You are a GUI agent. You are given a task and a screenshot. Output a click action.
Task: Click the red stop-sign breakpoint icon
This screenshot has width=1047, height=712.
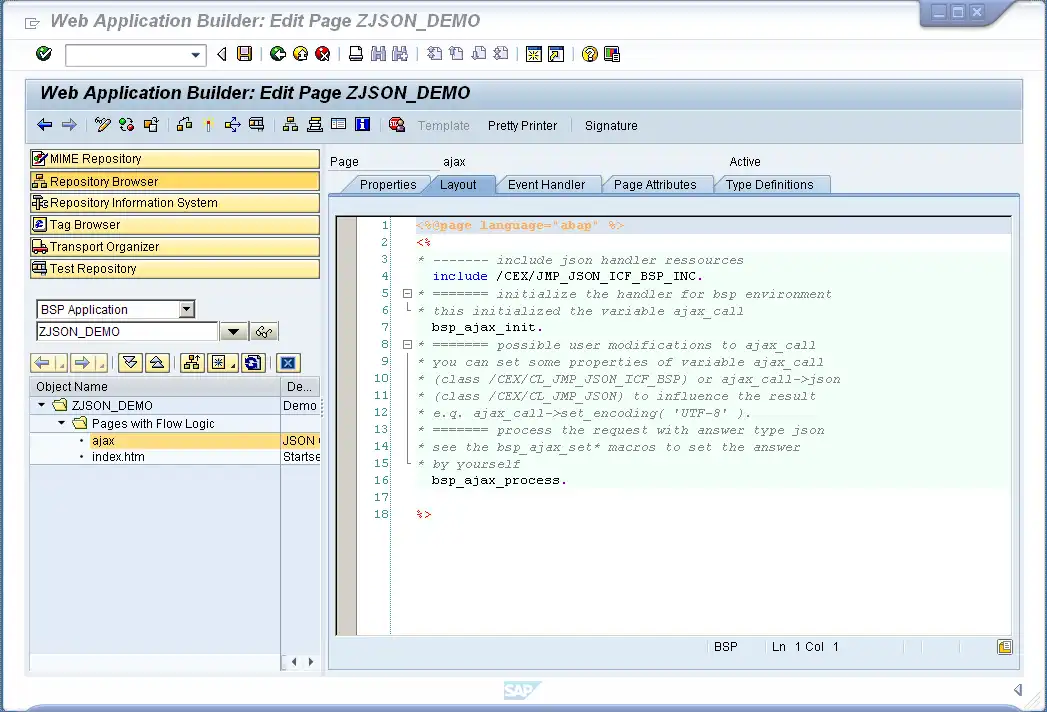[x=396, y=125]
